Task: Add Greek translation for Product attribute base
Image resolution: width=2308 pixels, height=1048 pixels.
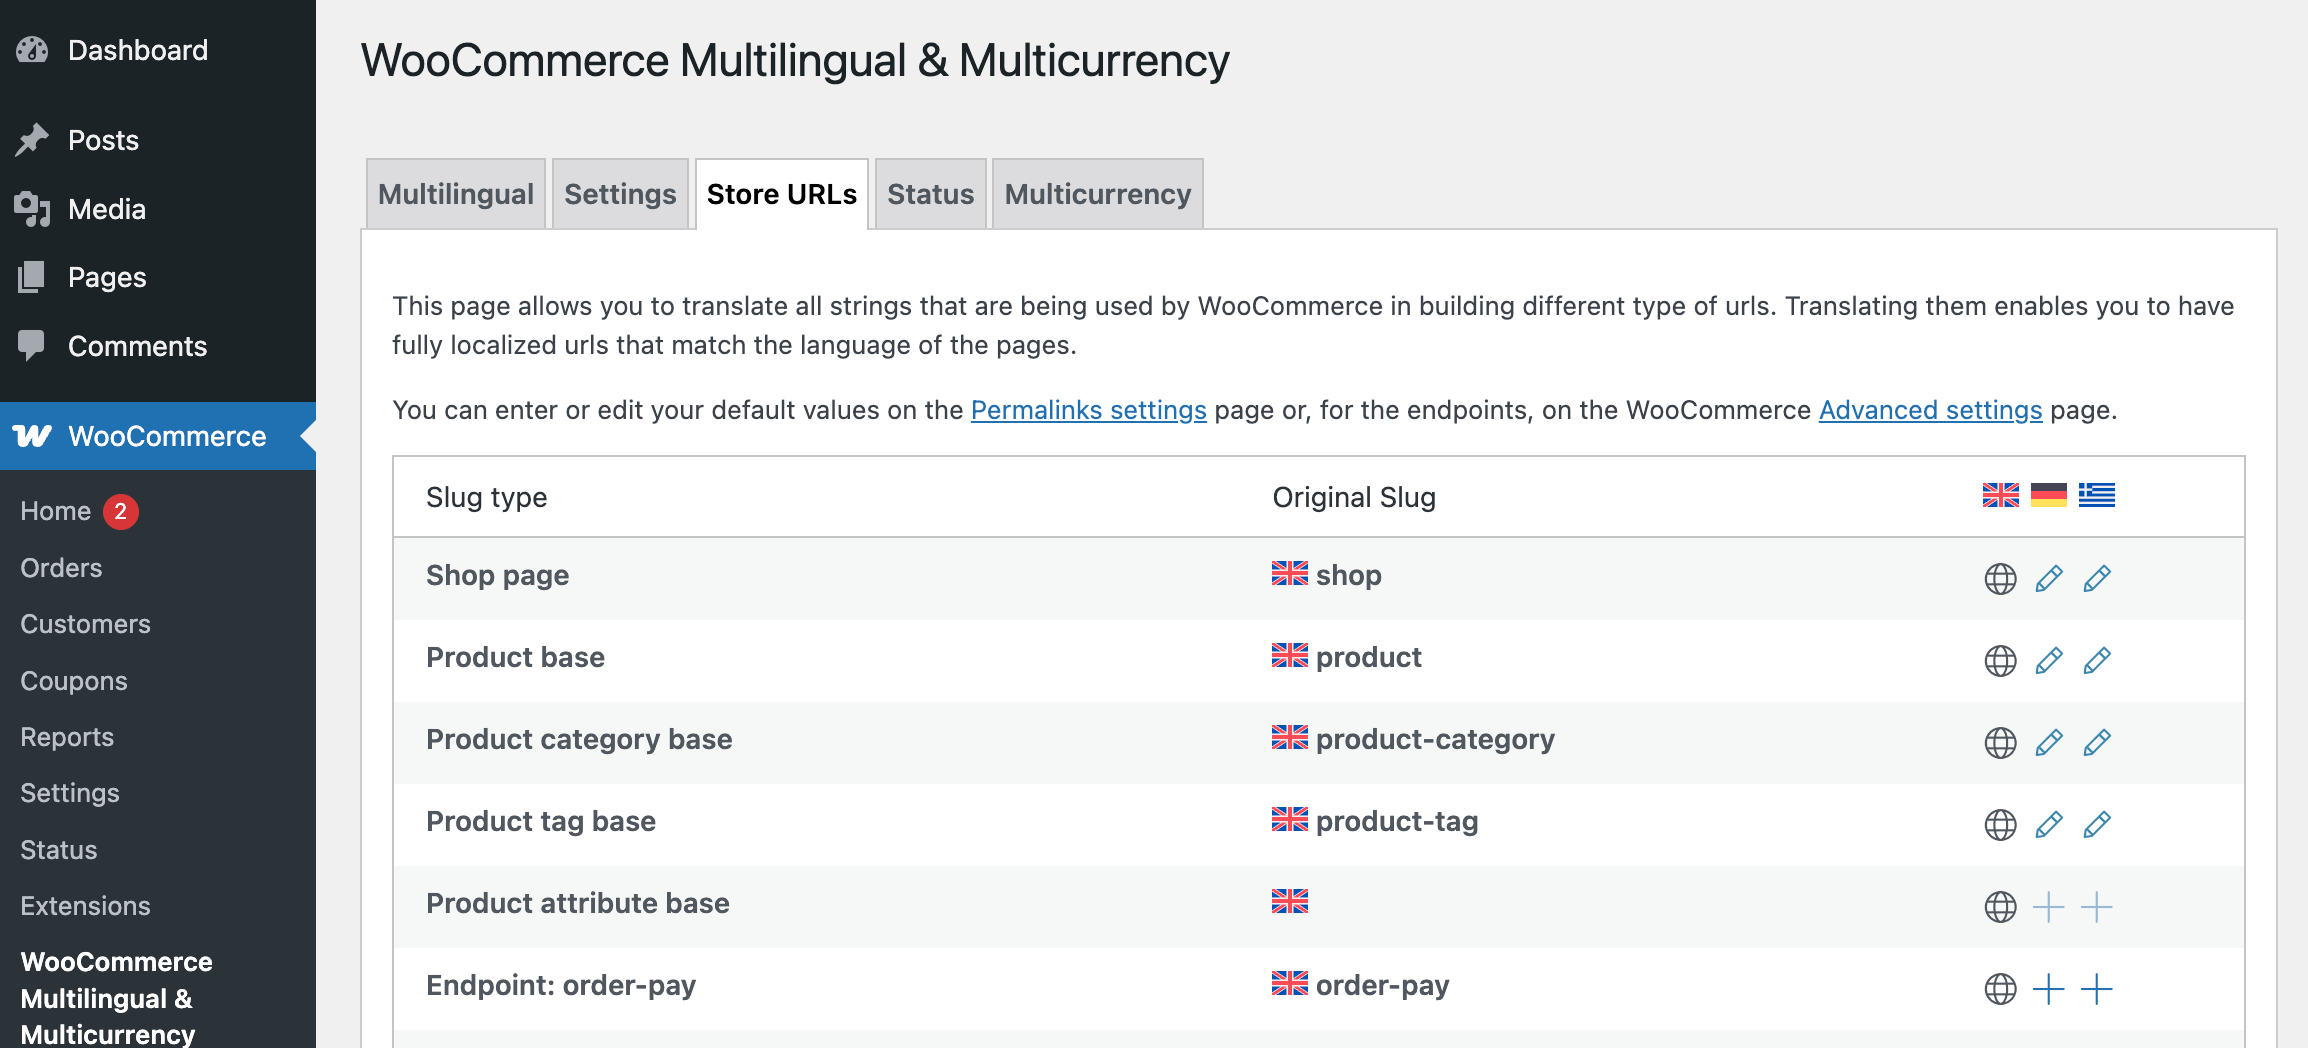Action: (x=2097, y=907)
